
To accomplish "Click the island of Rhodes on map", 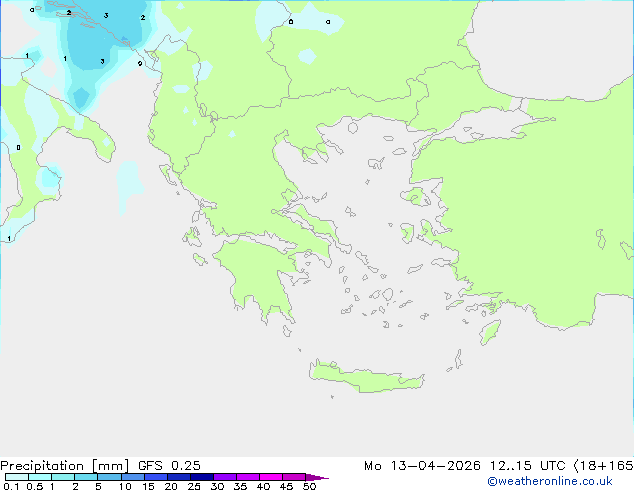I will [x=490, y=332].
